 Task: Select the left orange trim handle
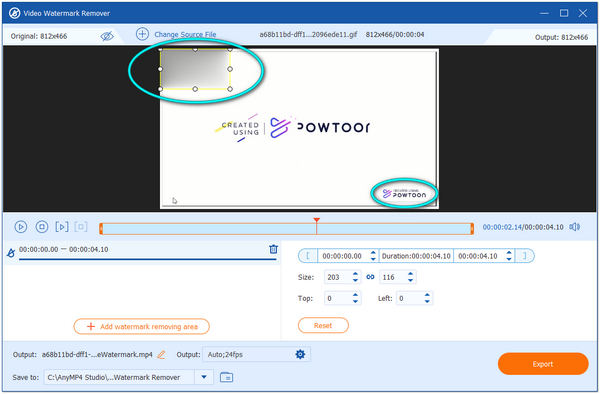coord(101,229)
